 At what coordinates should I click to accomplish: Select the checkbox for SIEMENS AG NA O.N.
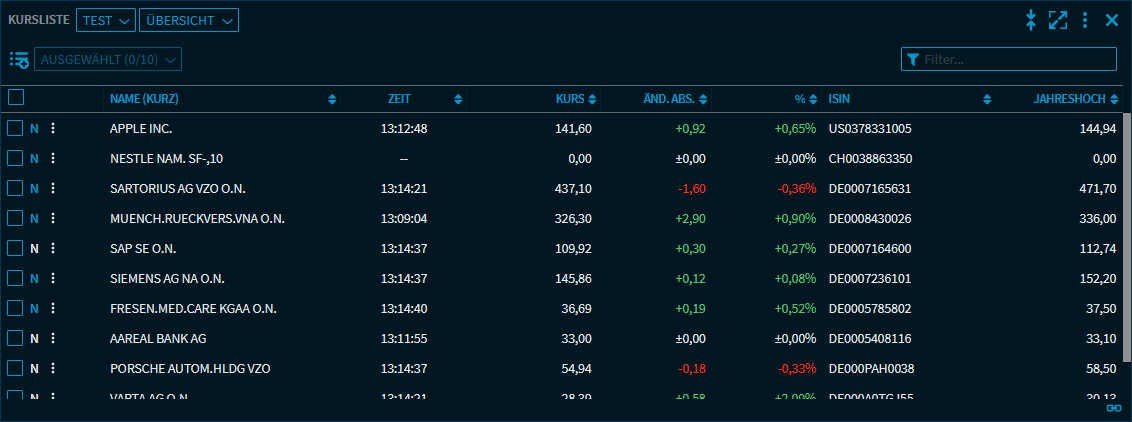tap(15, 279)
